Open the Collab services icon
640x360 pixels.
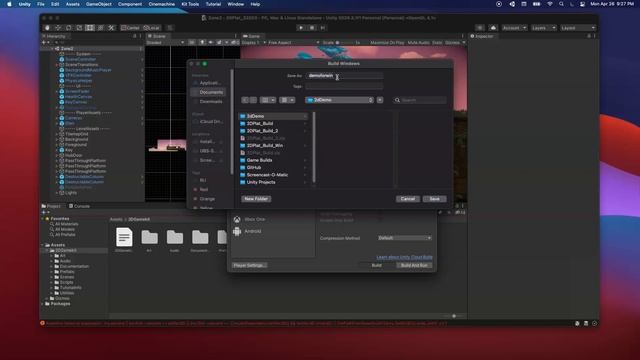pyautogui.click(x=480, y=28)
